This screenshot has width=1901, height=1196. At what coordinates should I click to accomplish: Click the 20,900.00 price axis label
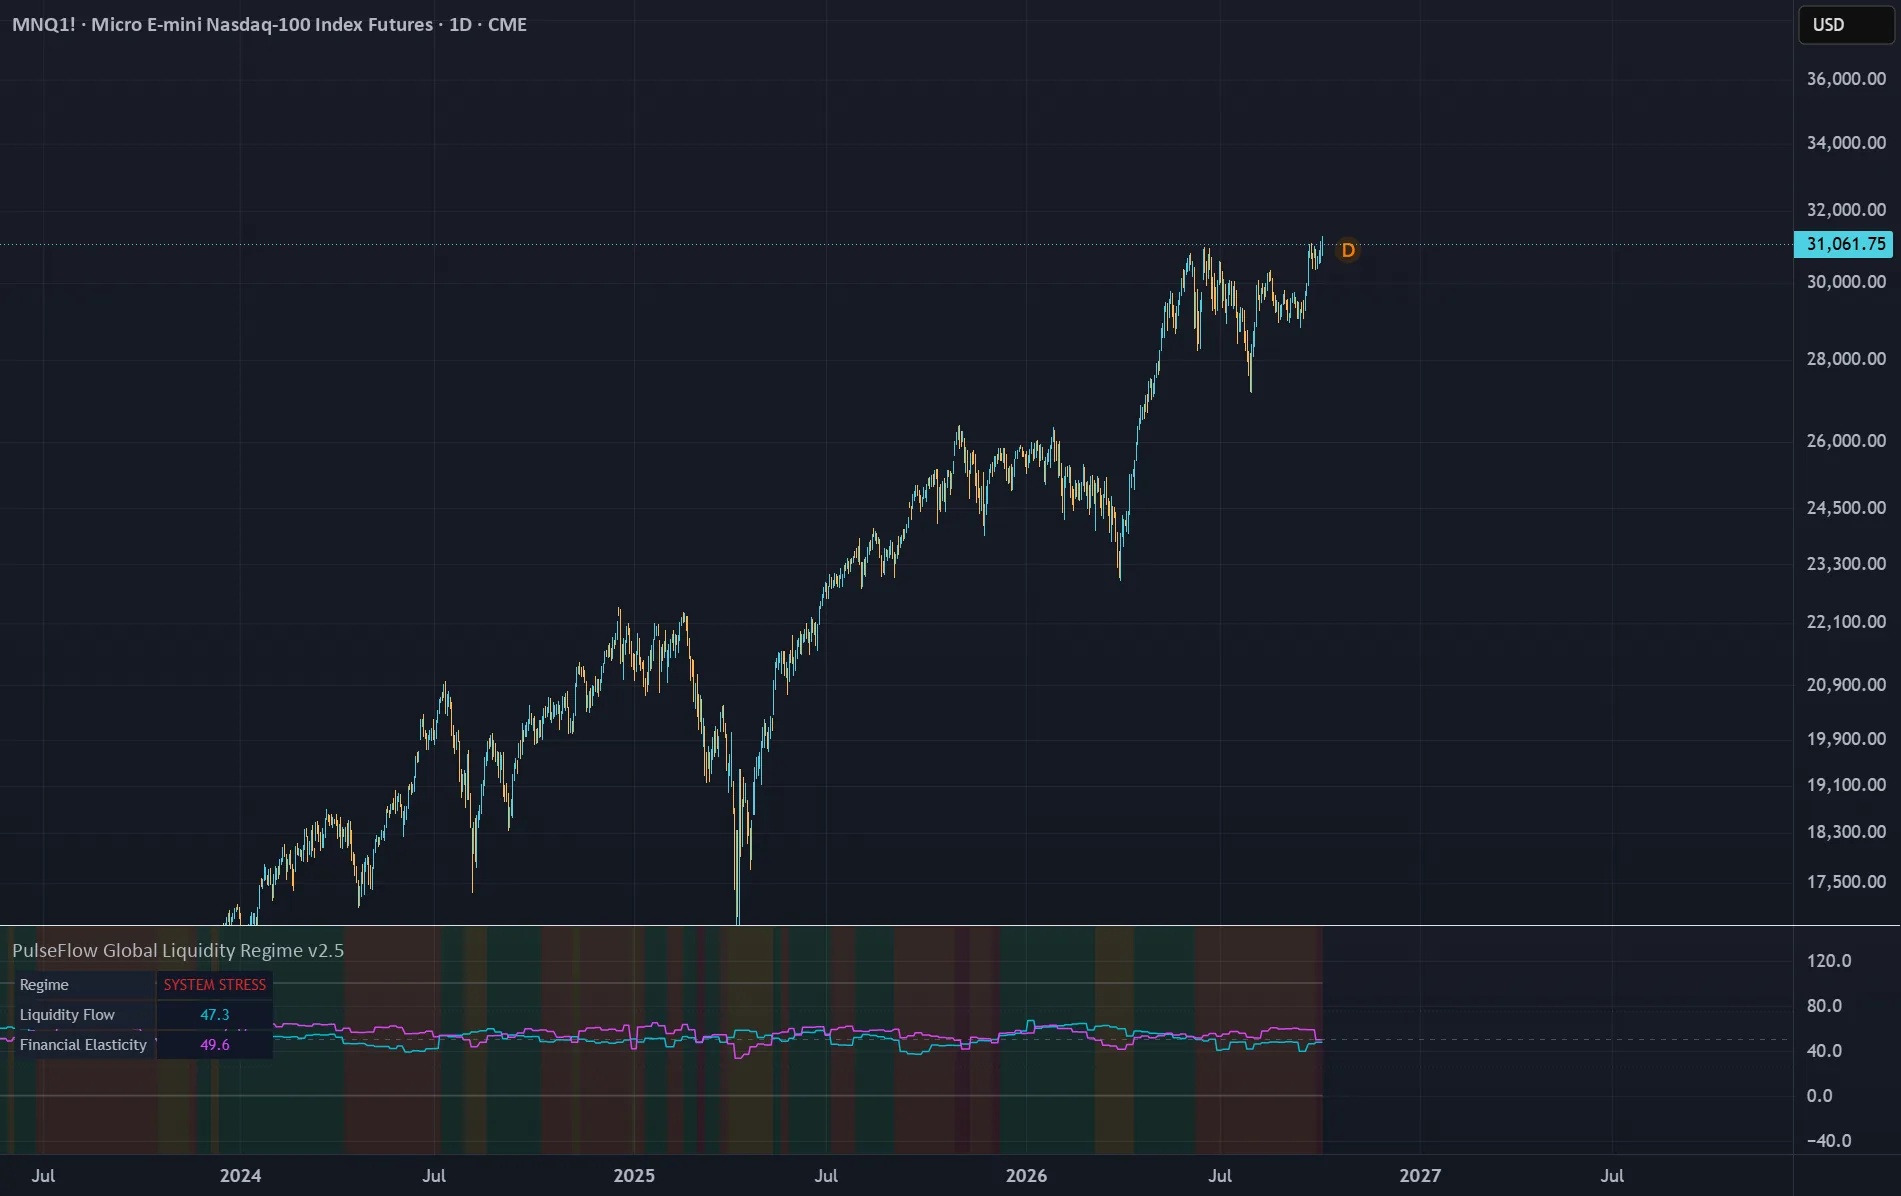1846,685
